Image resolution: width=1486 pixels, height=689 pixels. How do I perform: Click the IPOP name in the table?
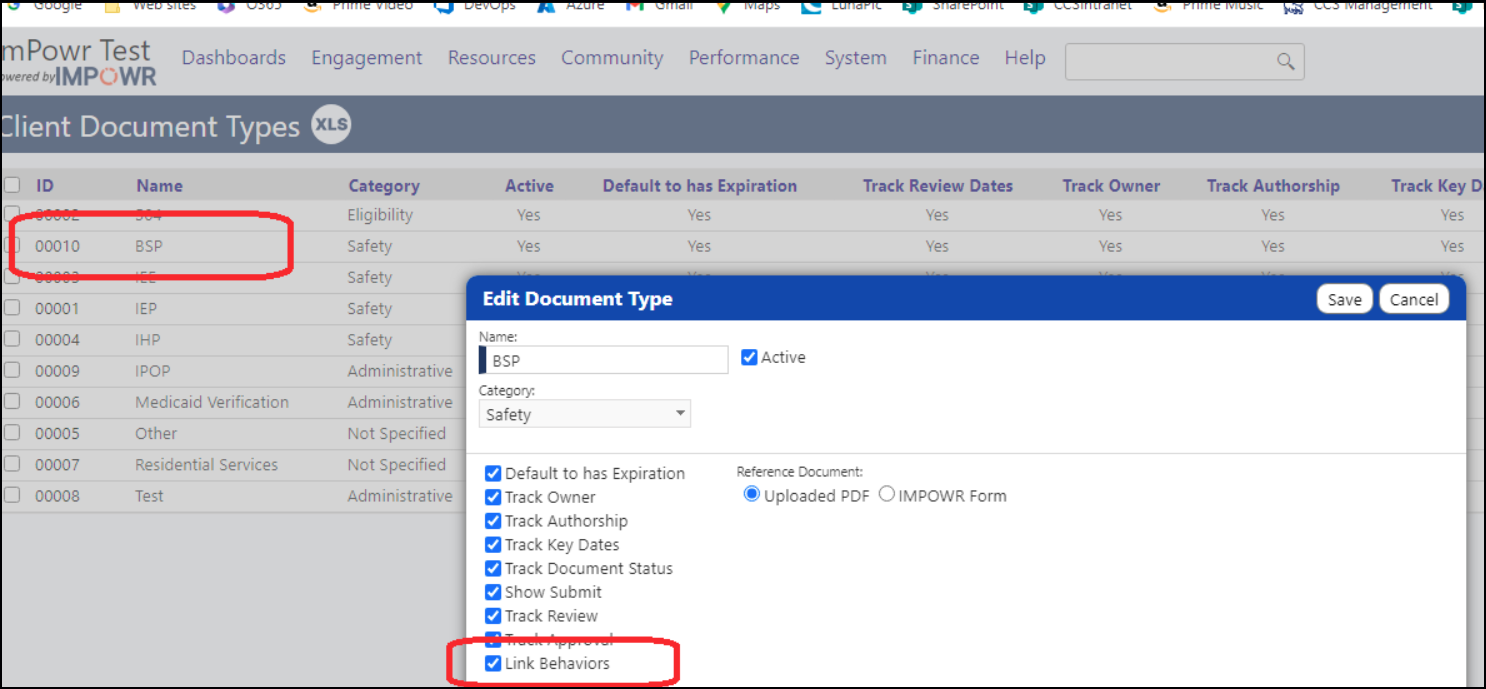(153, 370)
